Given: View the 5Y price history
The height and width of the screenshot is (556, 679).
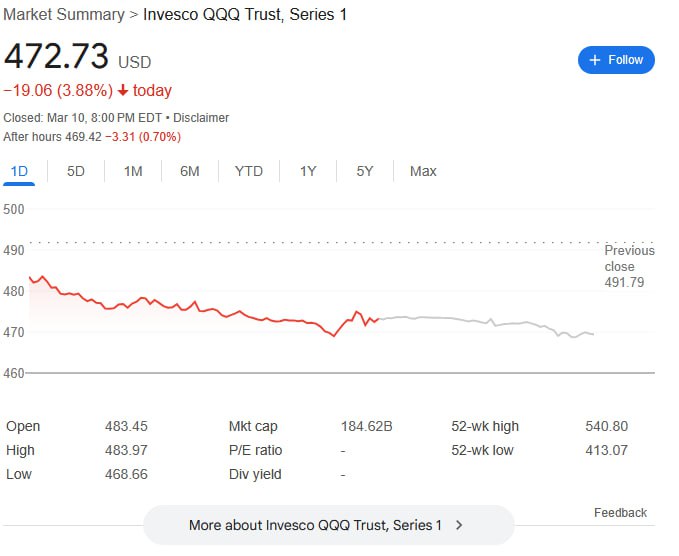Looking at the screenshot, I should pyautogui.click(x=365, y=171).
